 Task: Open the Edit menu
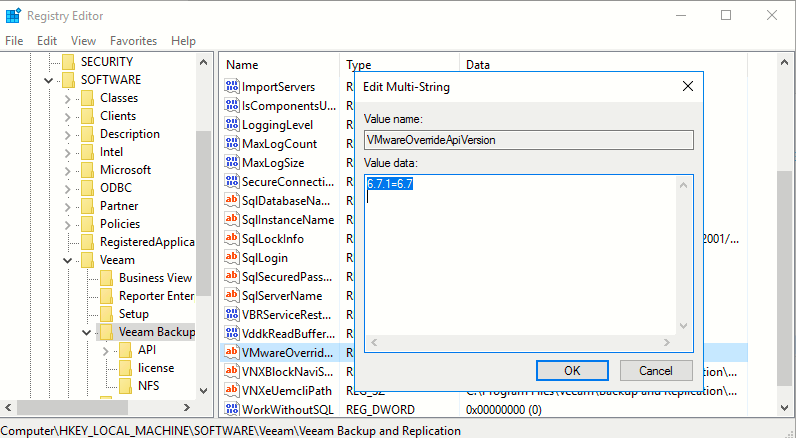pos(47,41)
